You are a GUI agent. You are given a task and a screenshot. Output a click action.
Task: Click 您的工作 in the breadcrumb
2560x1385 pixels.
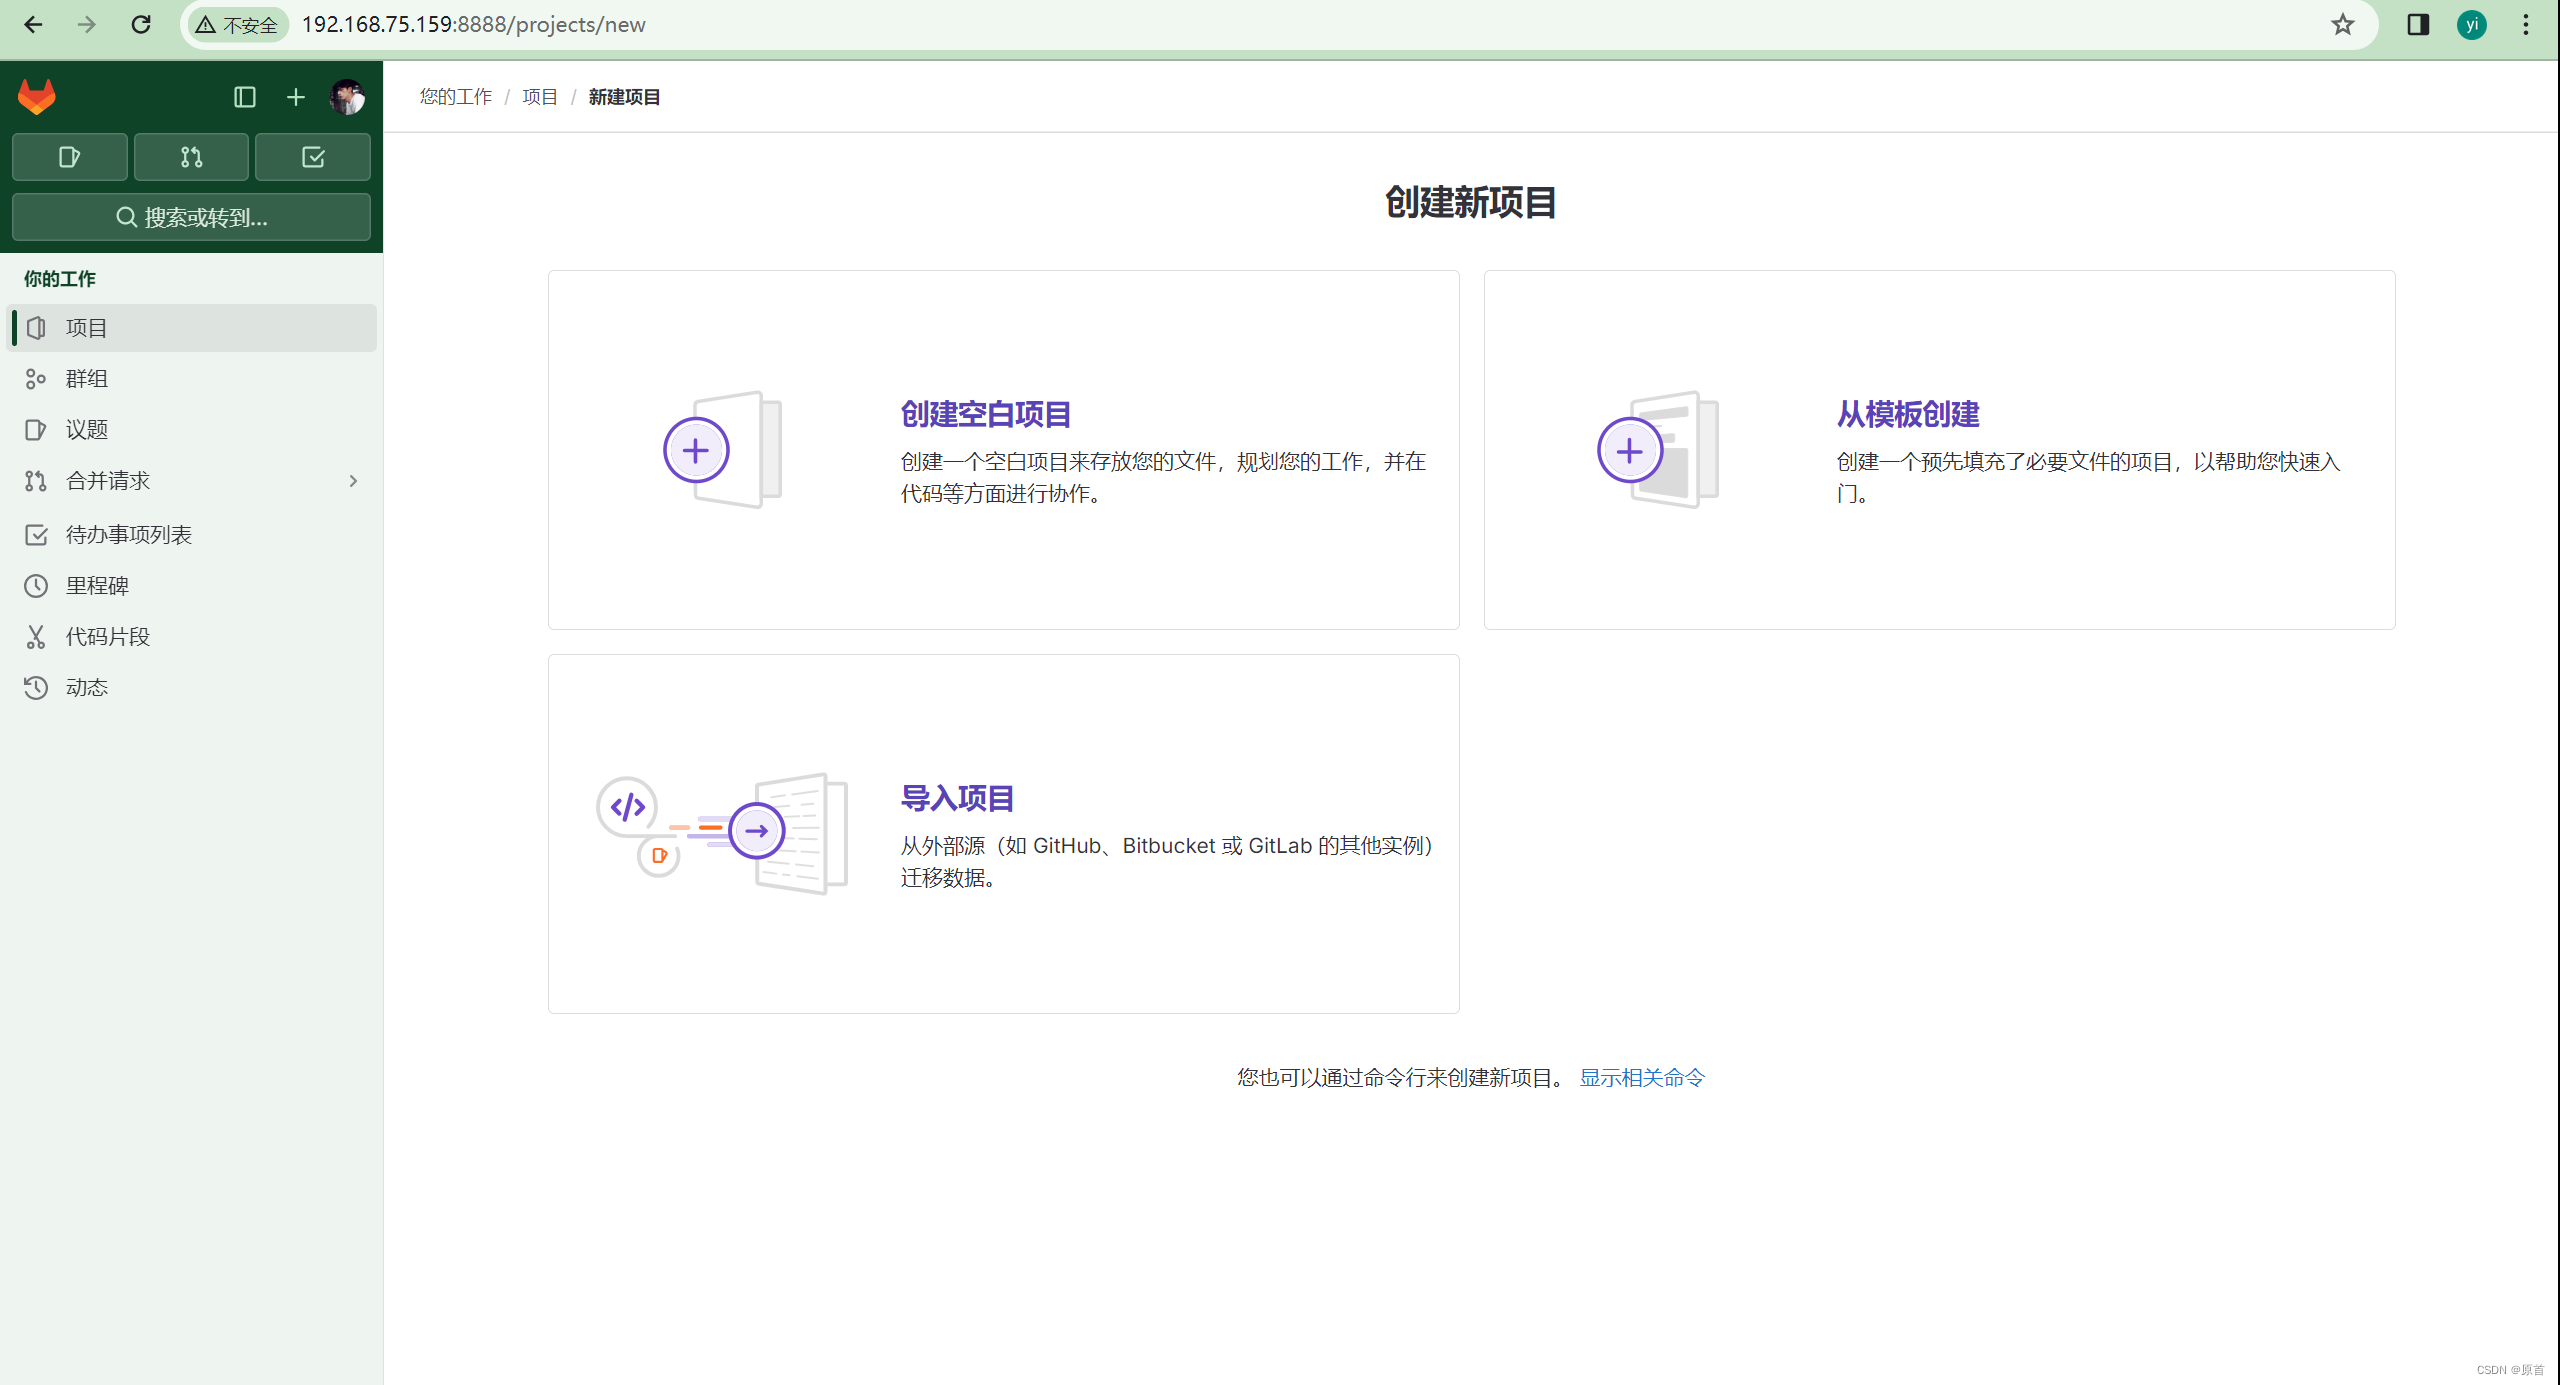(455, 96)
